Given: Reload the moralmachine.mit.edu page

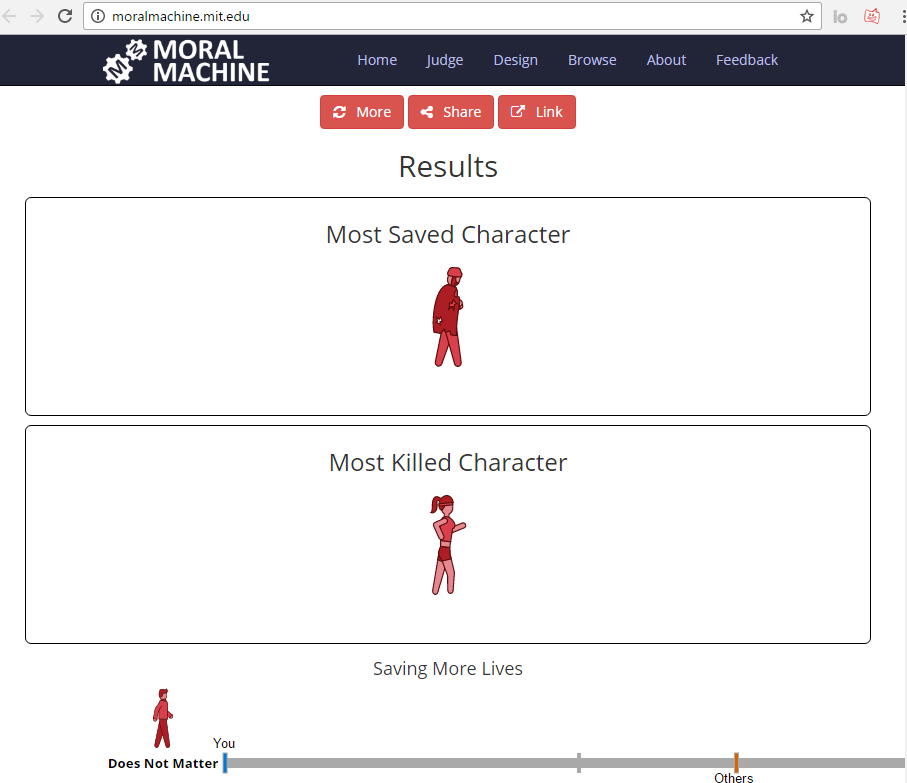Looking at the screenshot, I should click(65, 16).
